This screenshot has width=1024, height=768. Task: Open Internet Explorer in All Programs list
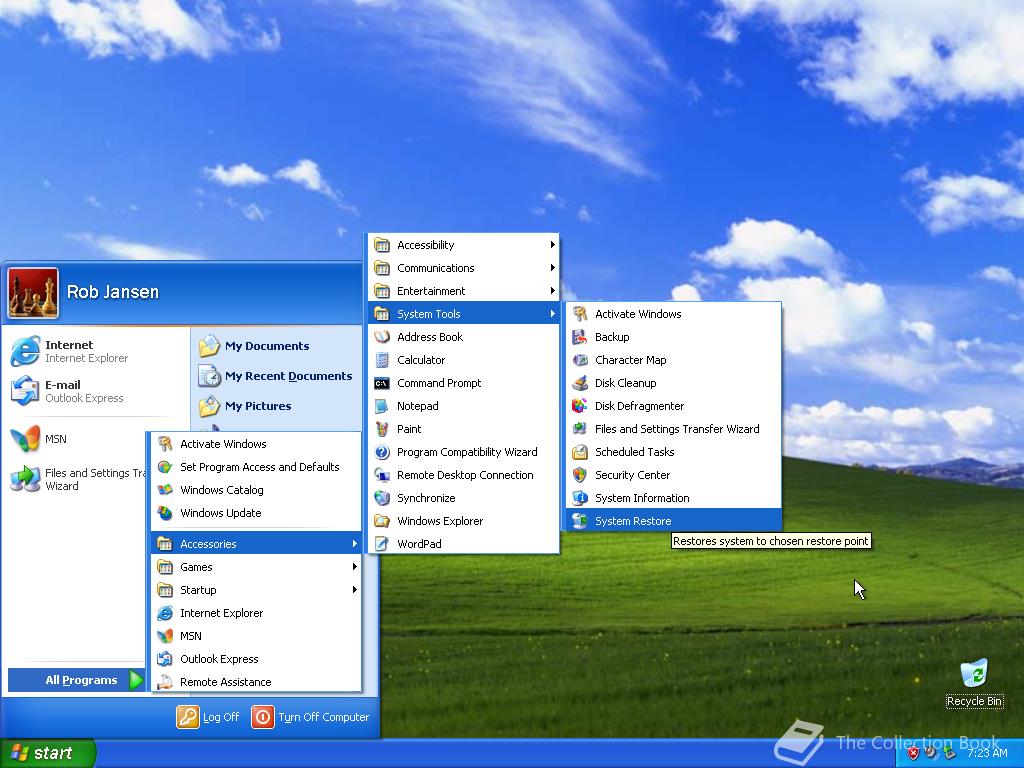[x=256, y=613]
